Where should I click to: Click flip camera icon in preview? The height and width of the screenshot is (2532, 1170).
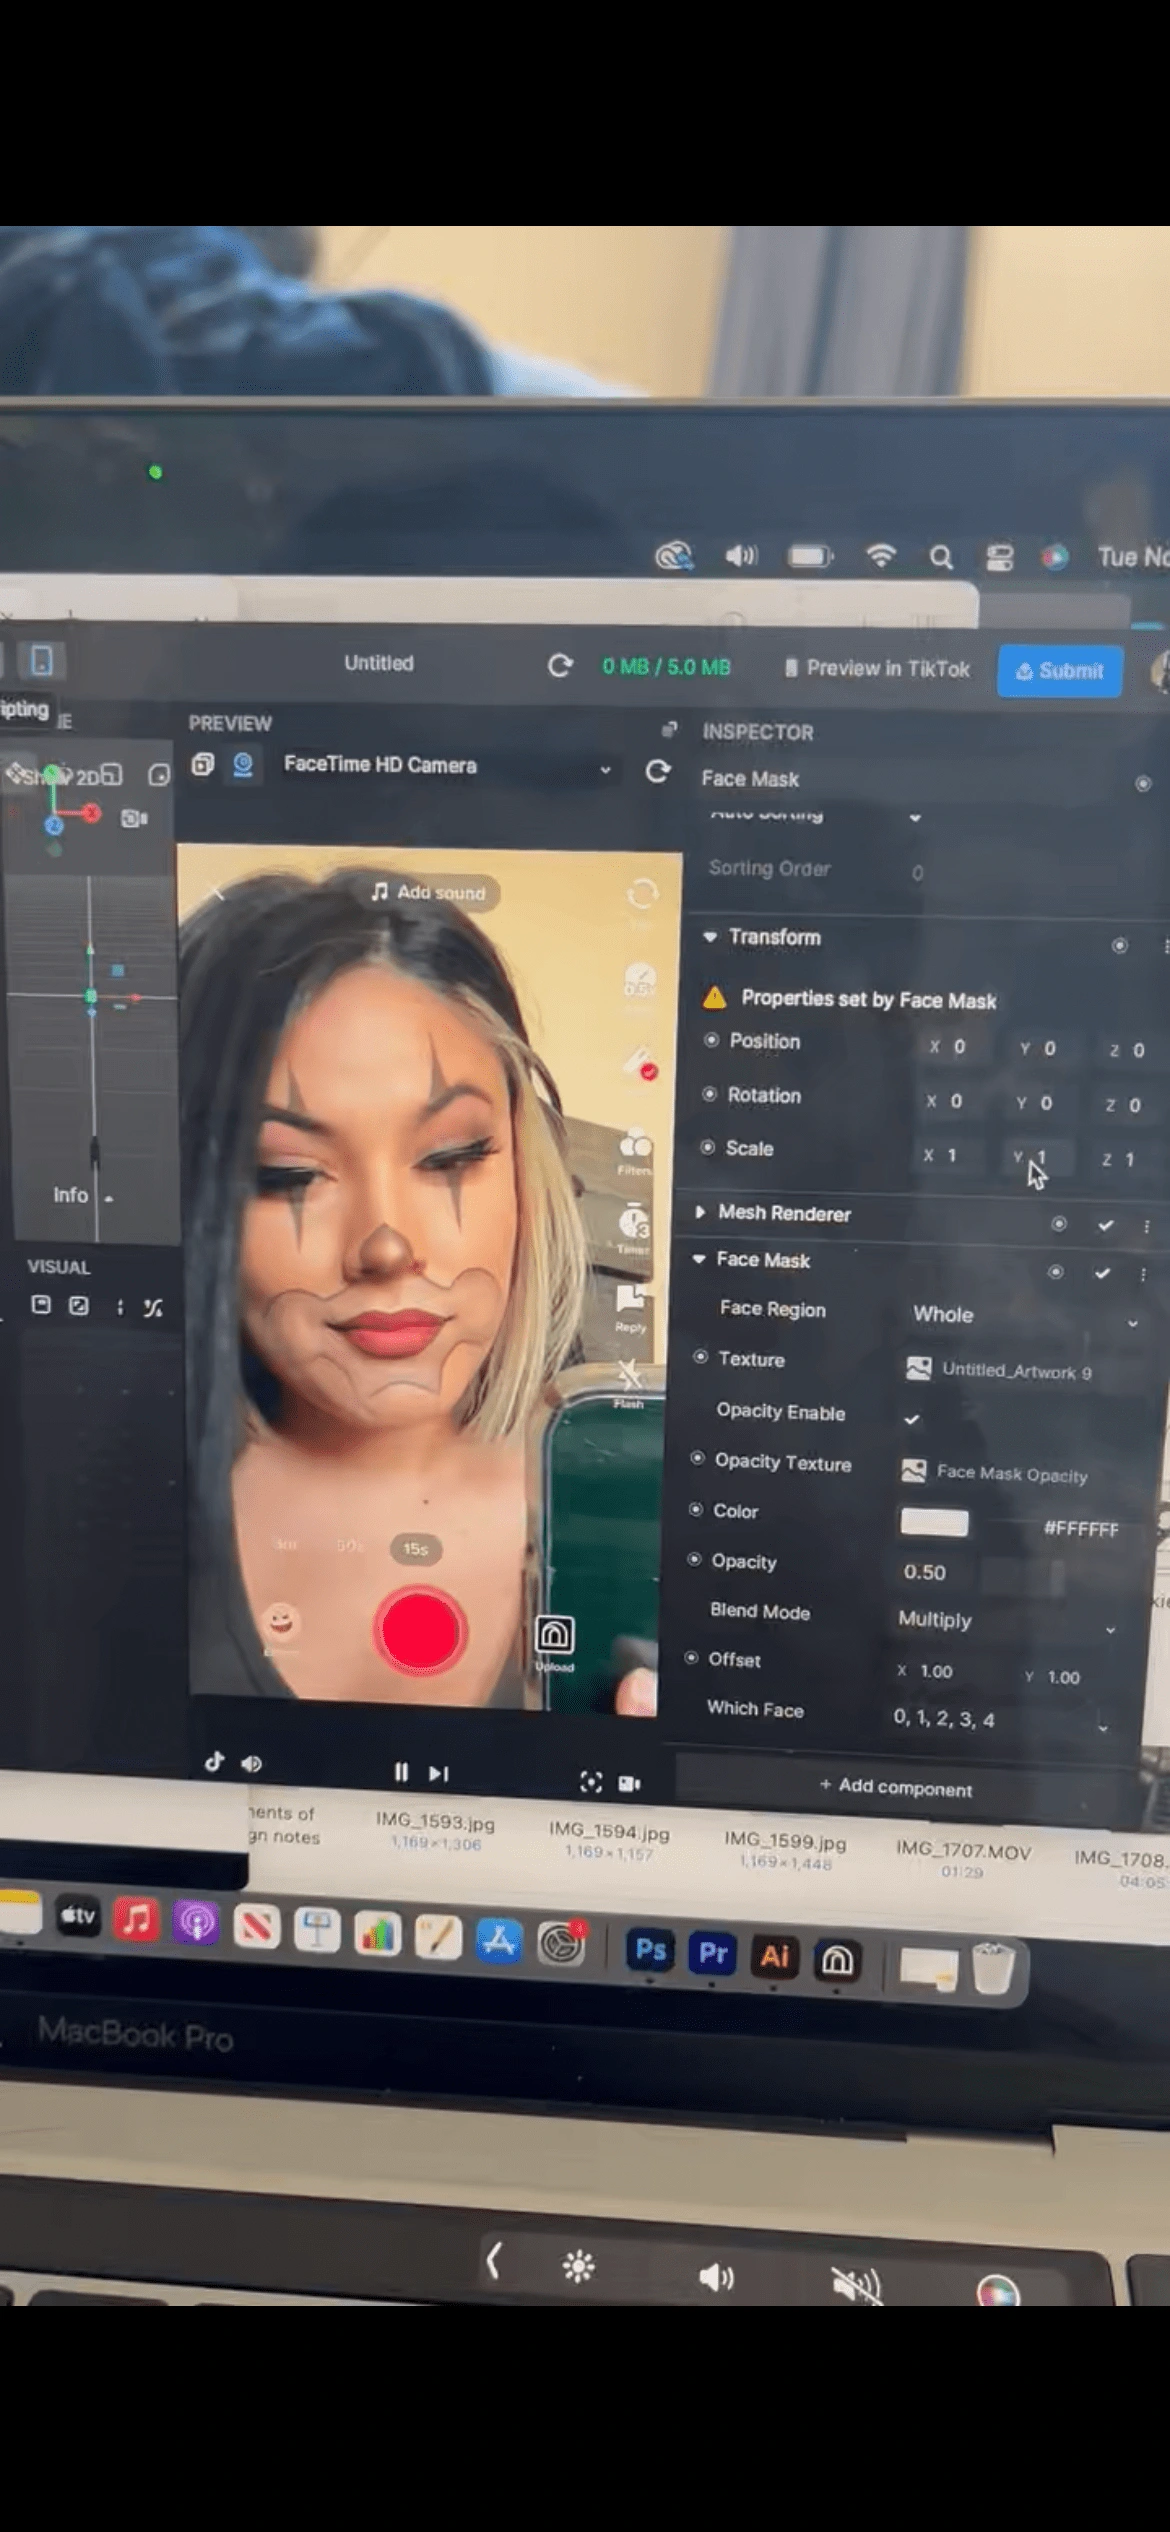point(642,894)
